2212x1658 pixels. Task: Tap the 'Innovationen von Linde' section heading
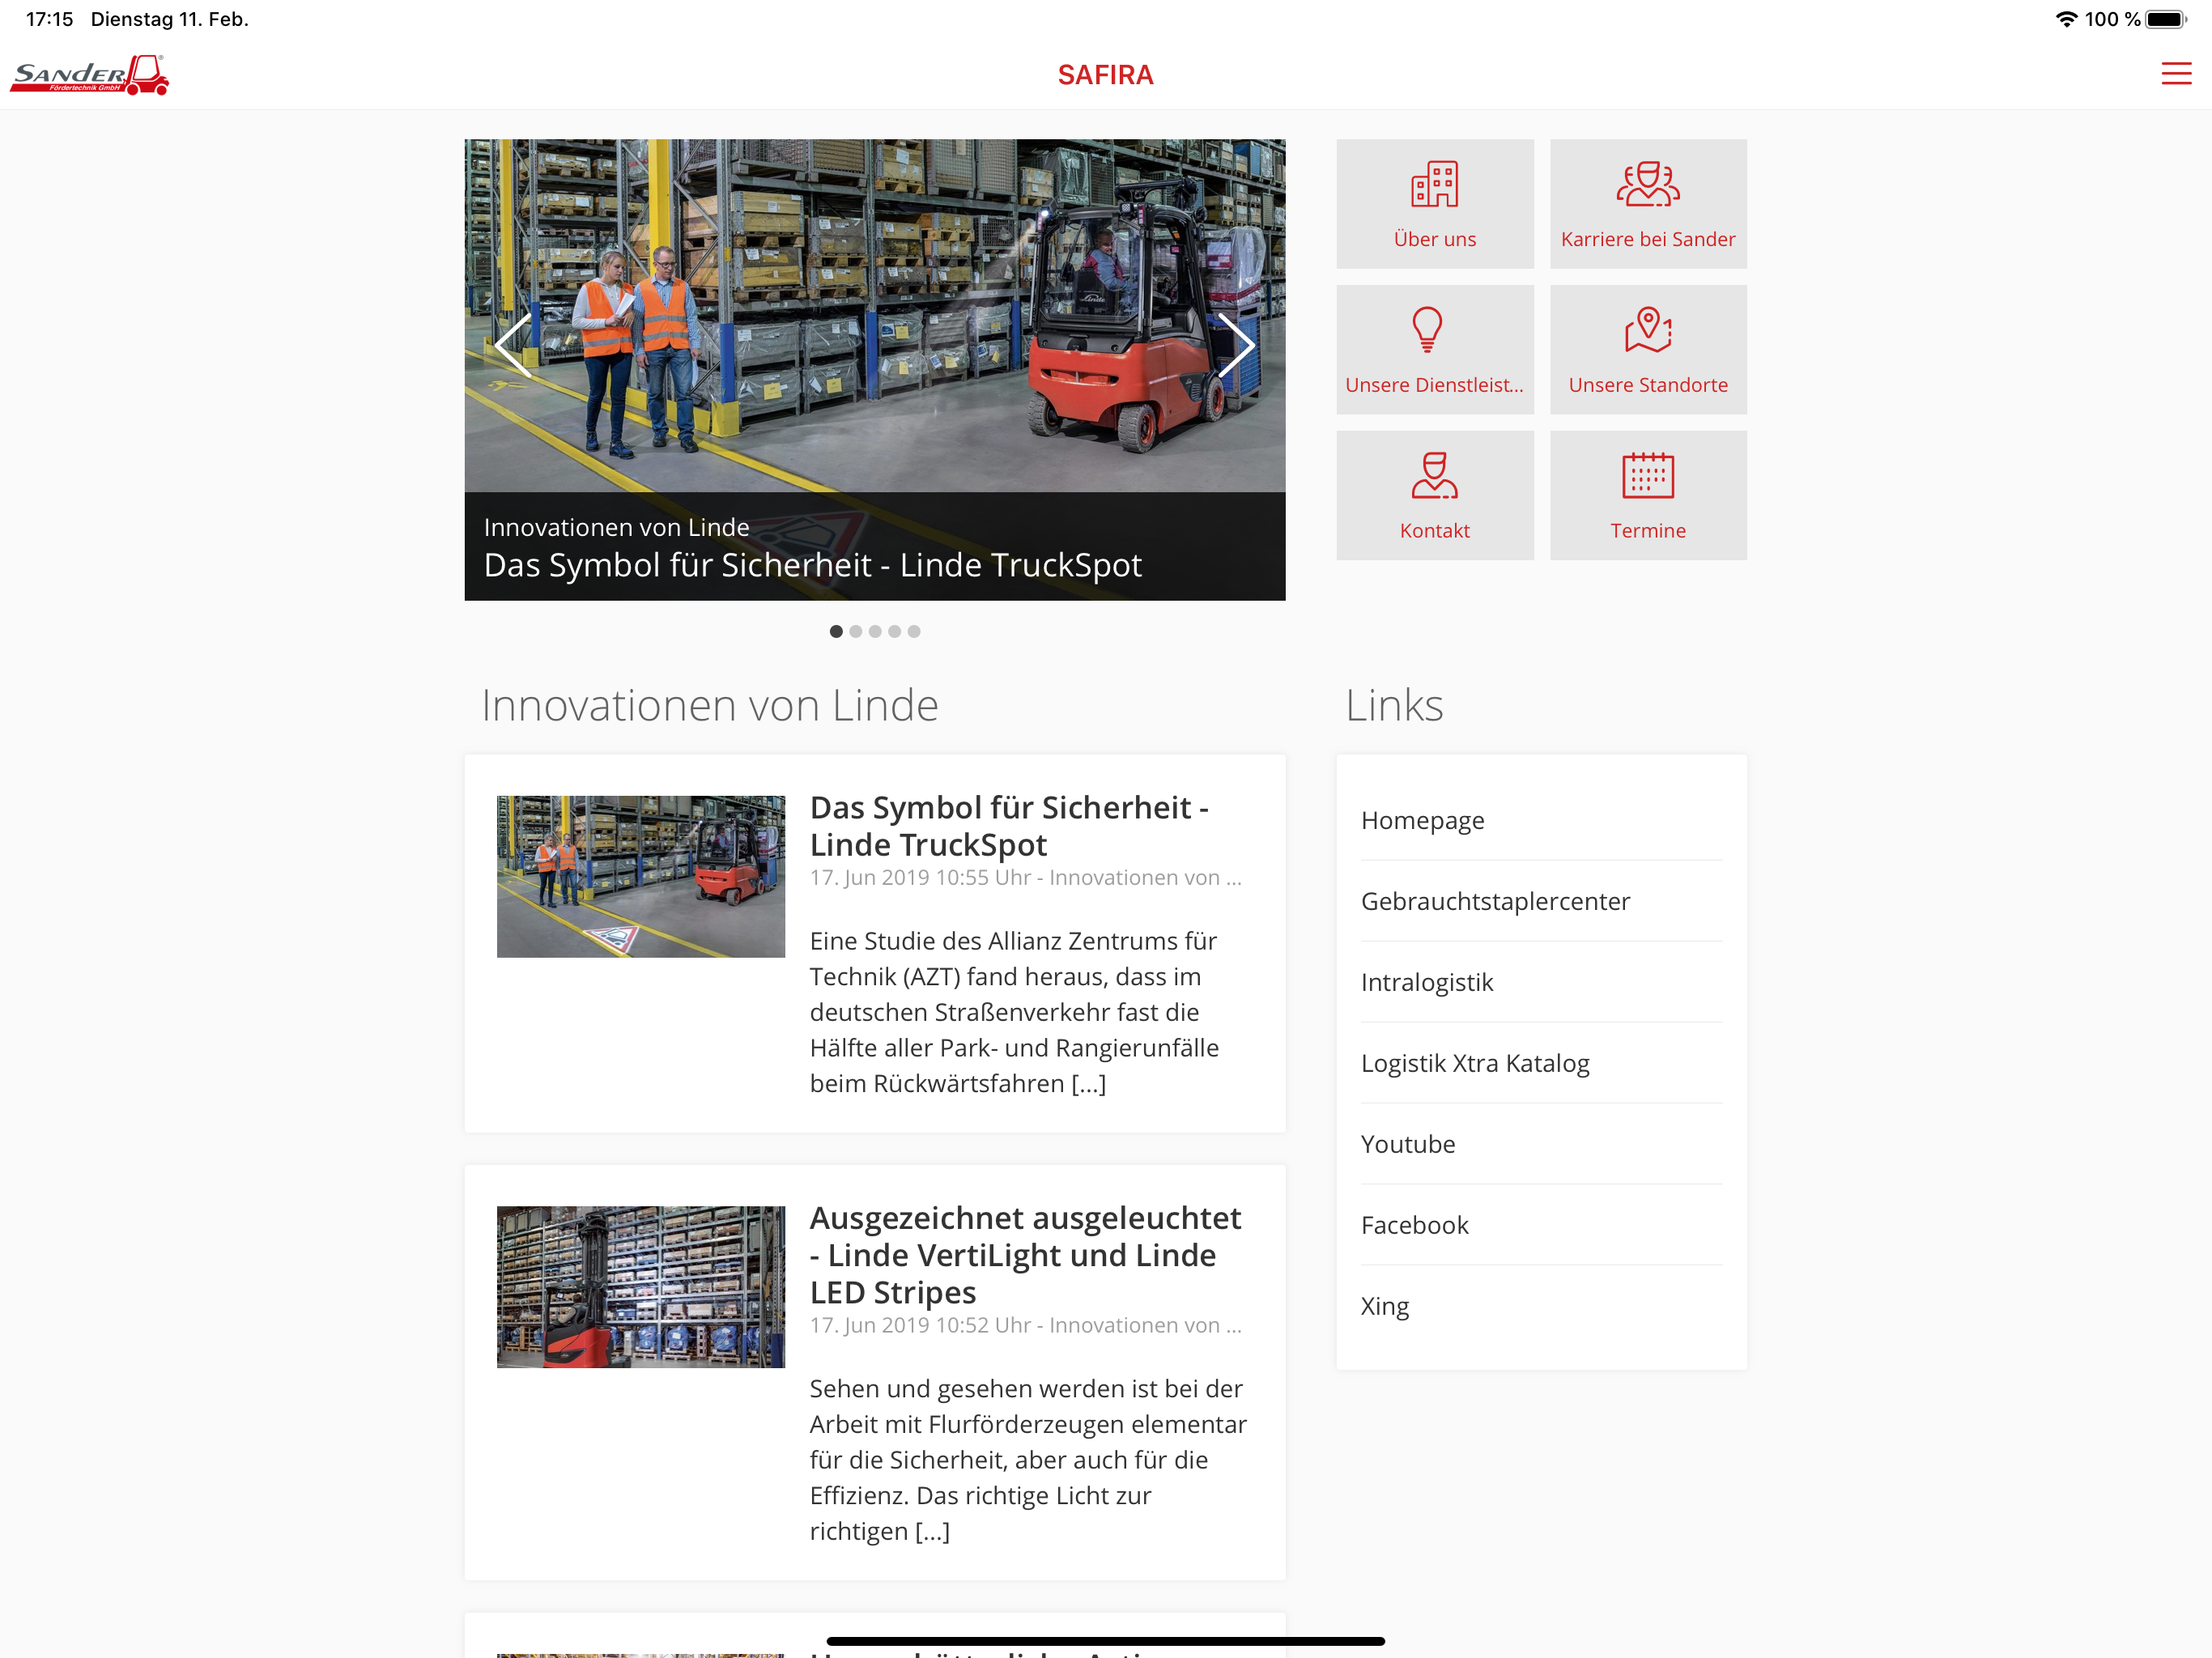[710, 705]
